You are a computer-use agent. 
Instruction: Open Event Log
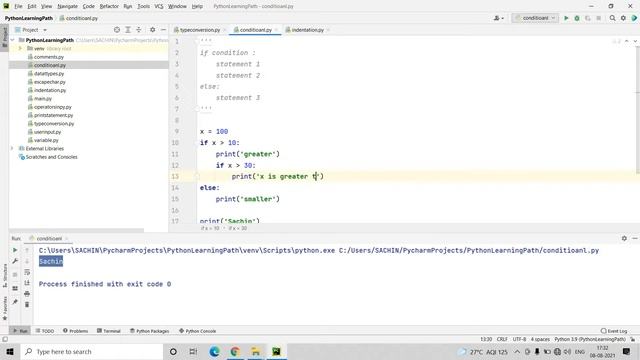[614, 331]
